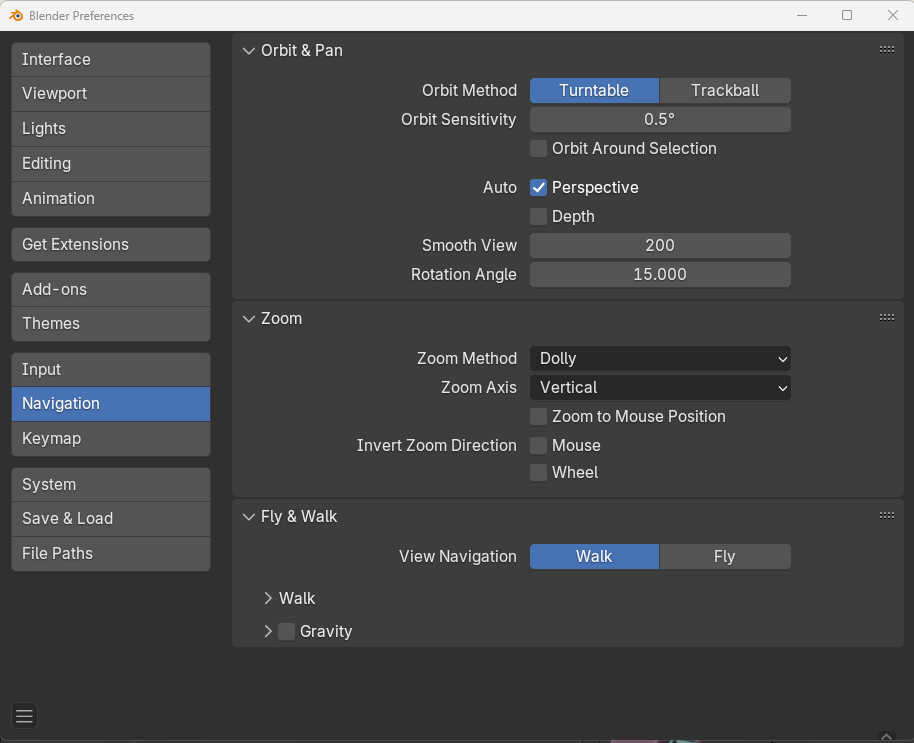Image resolution: width=914 pixels, height=743 pixels.
Task: Open the Zoom Axis Vertical dropdown
Action: tap(660, 388)
